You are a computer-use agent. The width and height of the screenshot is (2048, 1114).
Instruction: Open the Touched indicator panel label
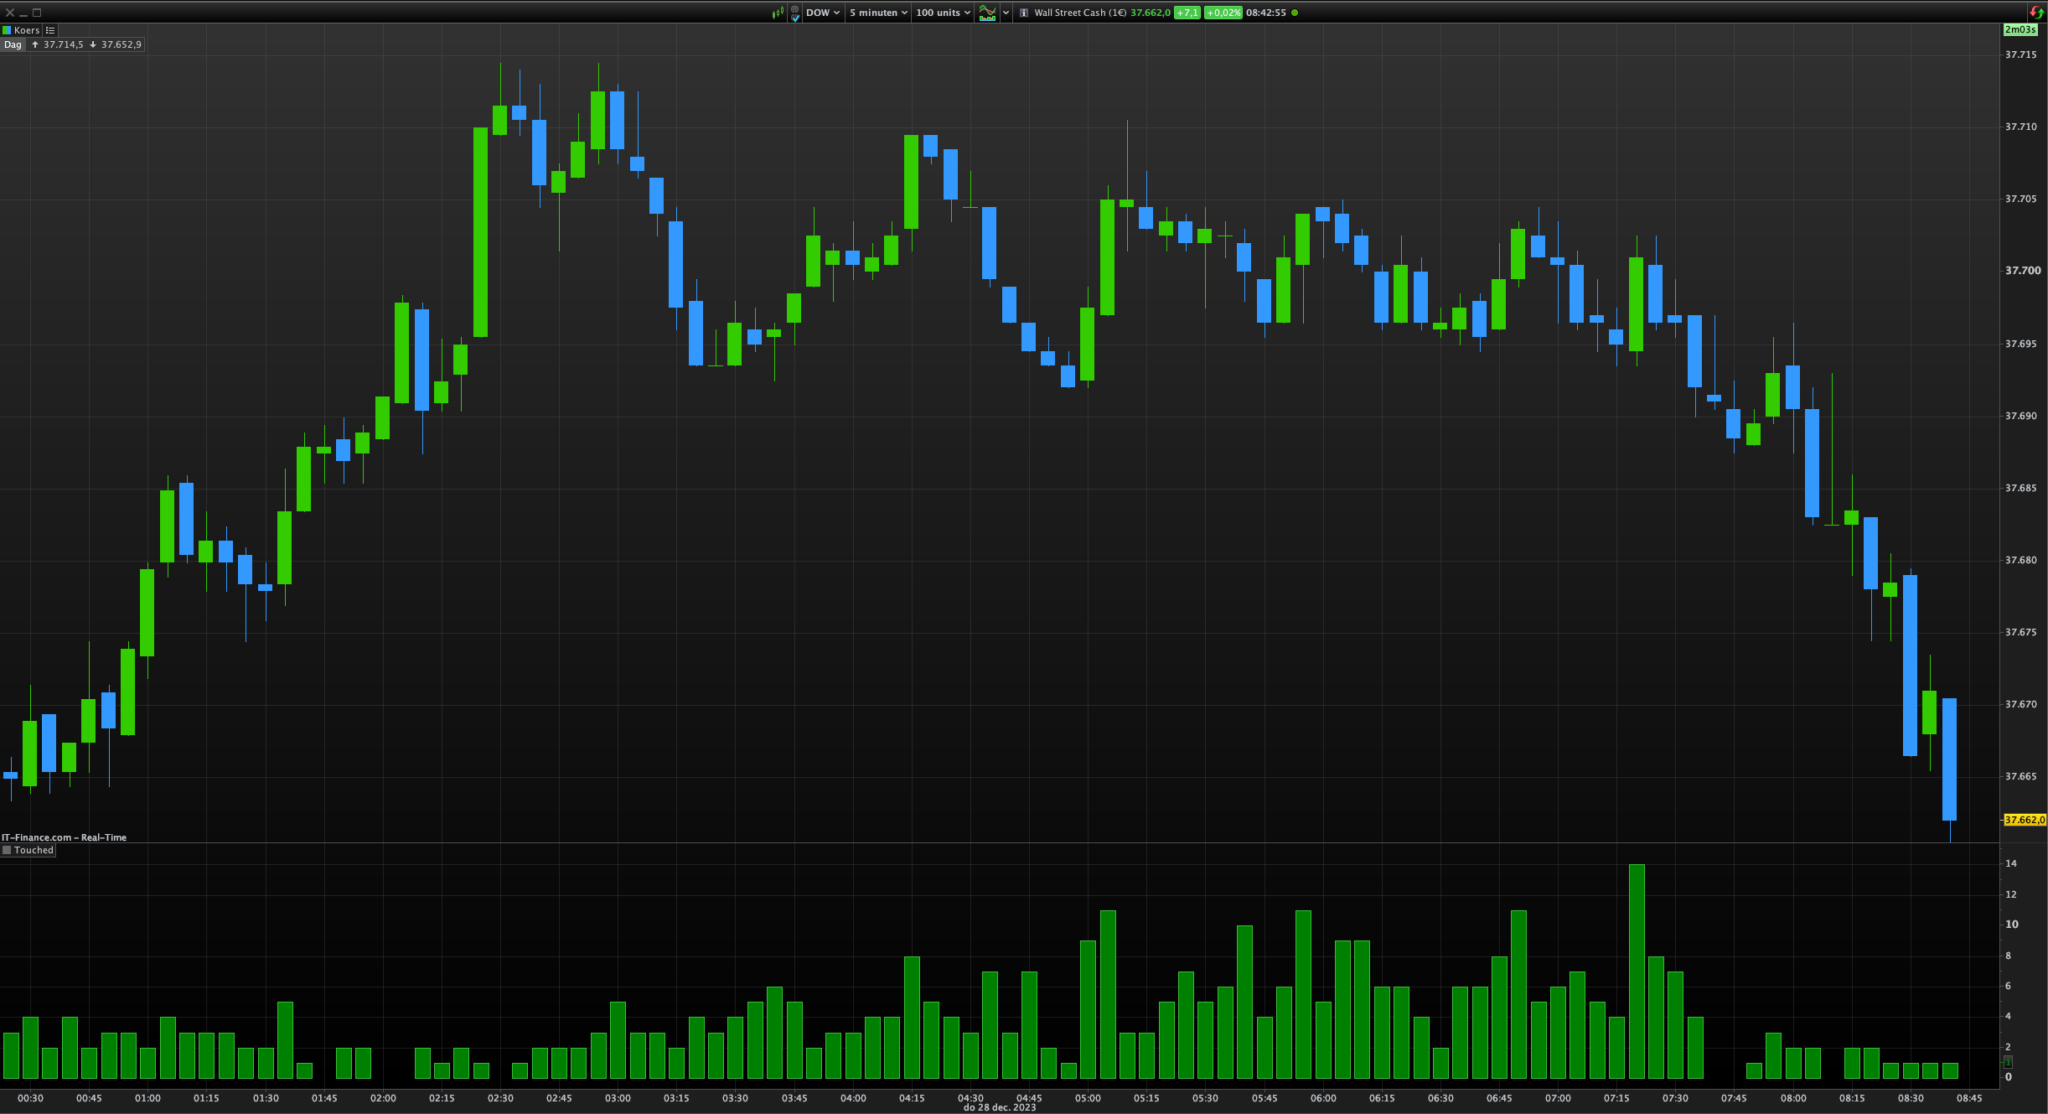[x=33, y=850]
